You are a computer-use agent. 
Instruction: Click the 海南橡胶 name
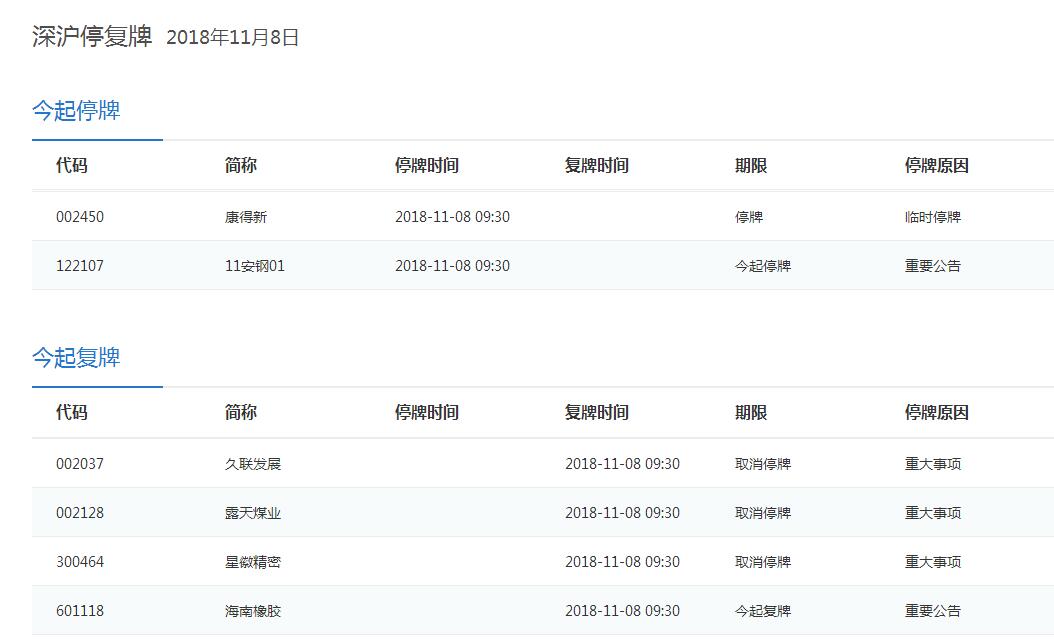tap(253, 611)
